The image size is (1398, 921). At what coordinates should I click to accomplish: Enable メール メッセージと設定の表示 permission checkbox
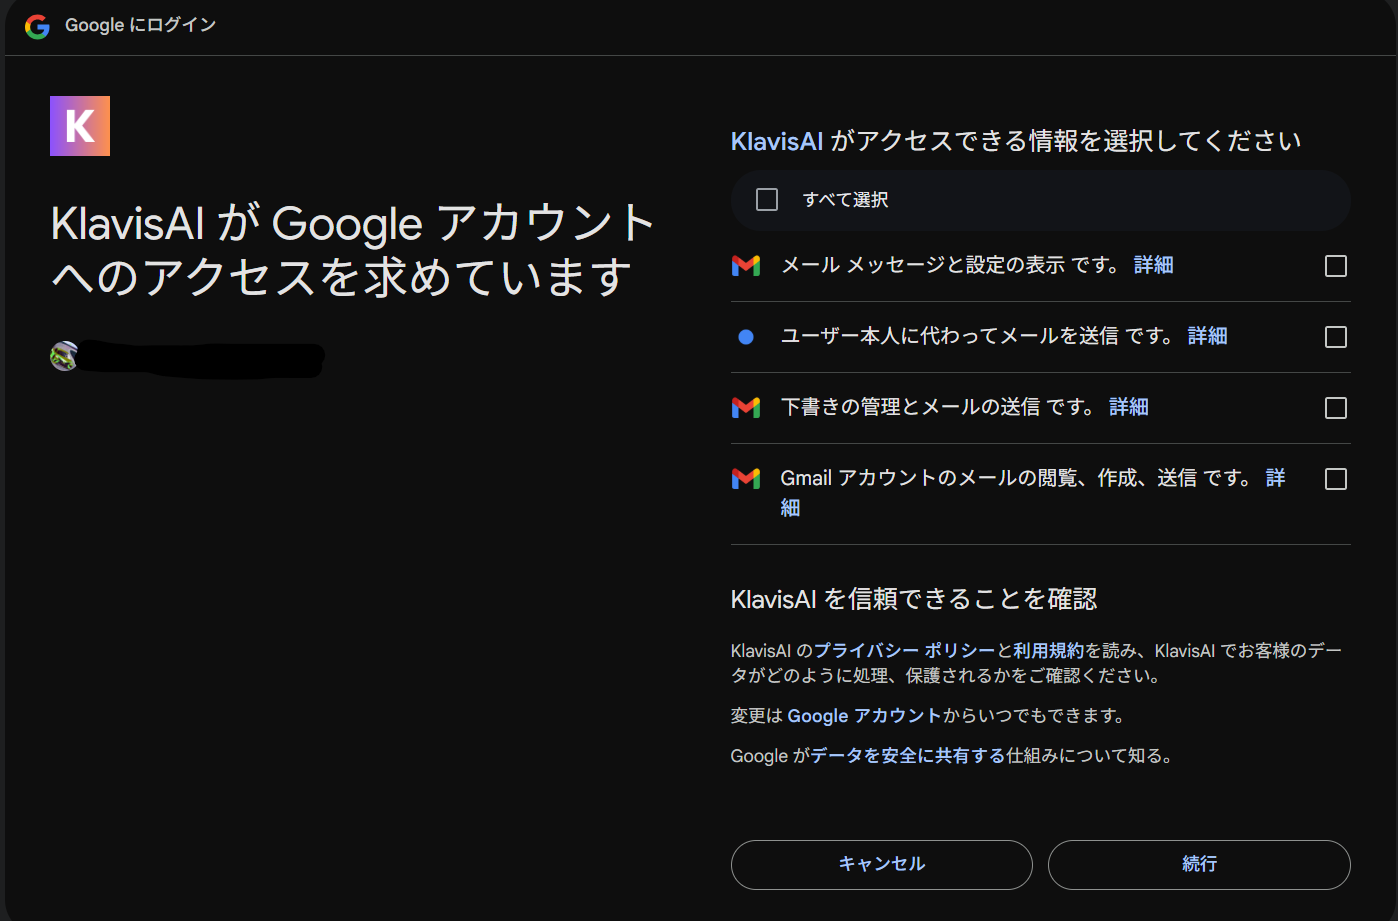click(1336, 266)
